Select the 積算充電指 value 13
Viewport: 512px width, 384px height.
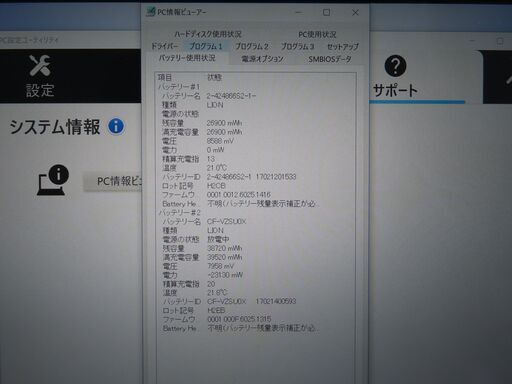[x=211, y=159]
